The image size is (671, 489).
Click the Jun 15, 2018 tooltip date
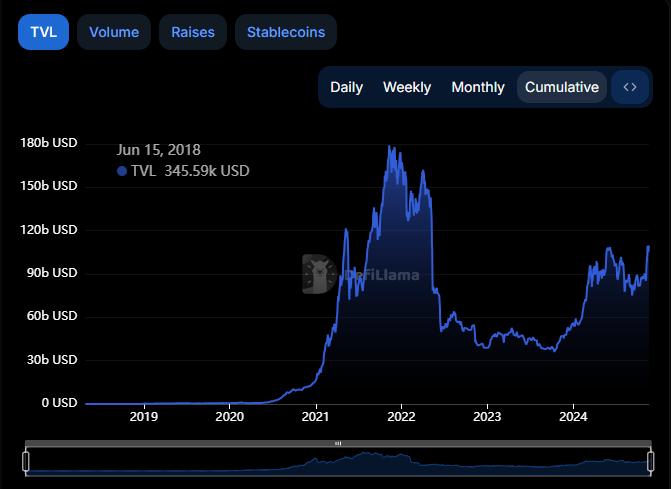pyautogui.click(x=159, y=150)
